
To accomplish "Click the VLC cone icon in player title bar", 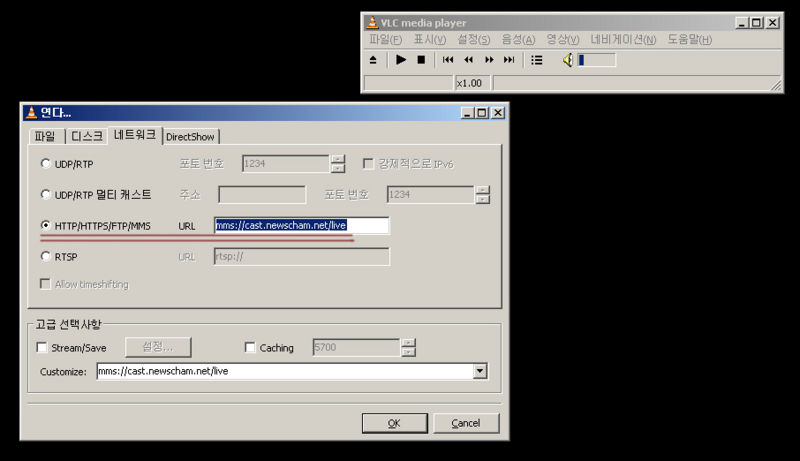I will pos(372,22).
